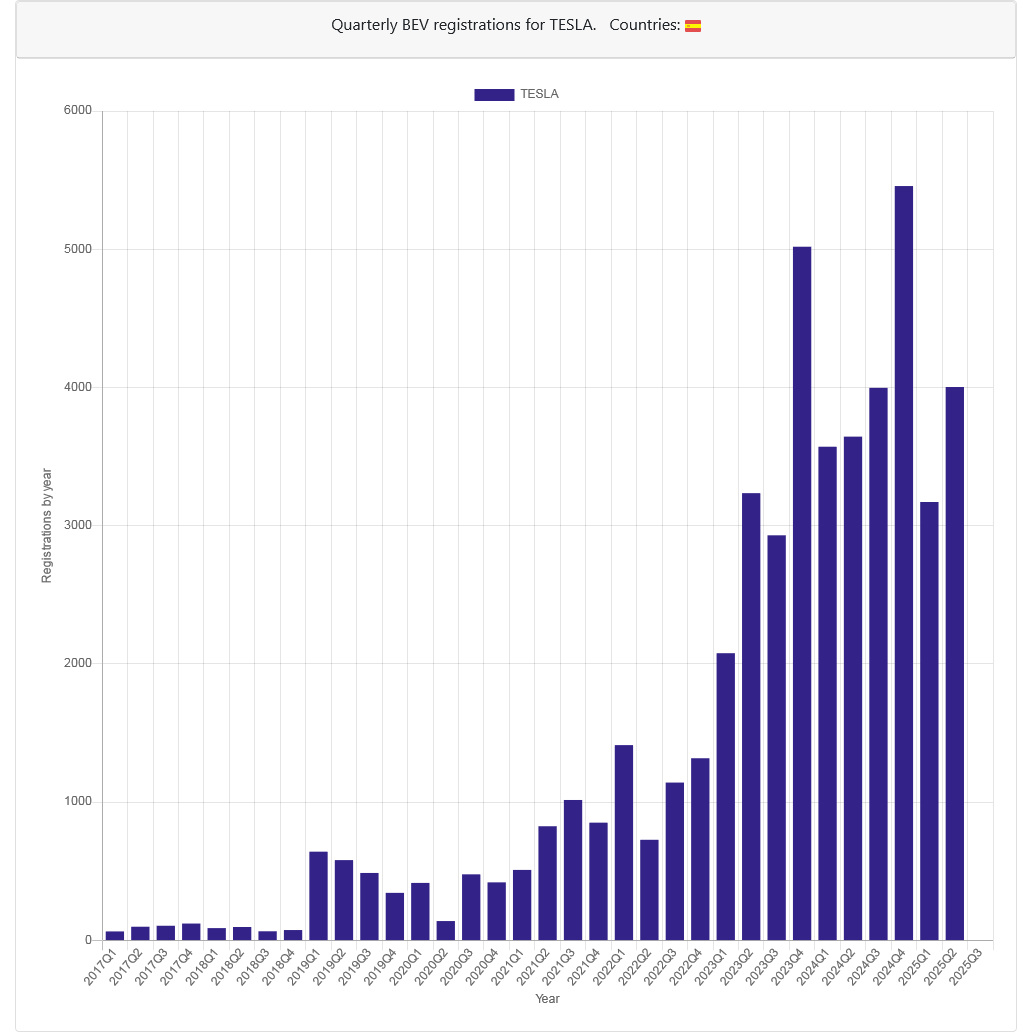
Task: Click the Spain flag icon in title
Action: point(693,26)
